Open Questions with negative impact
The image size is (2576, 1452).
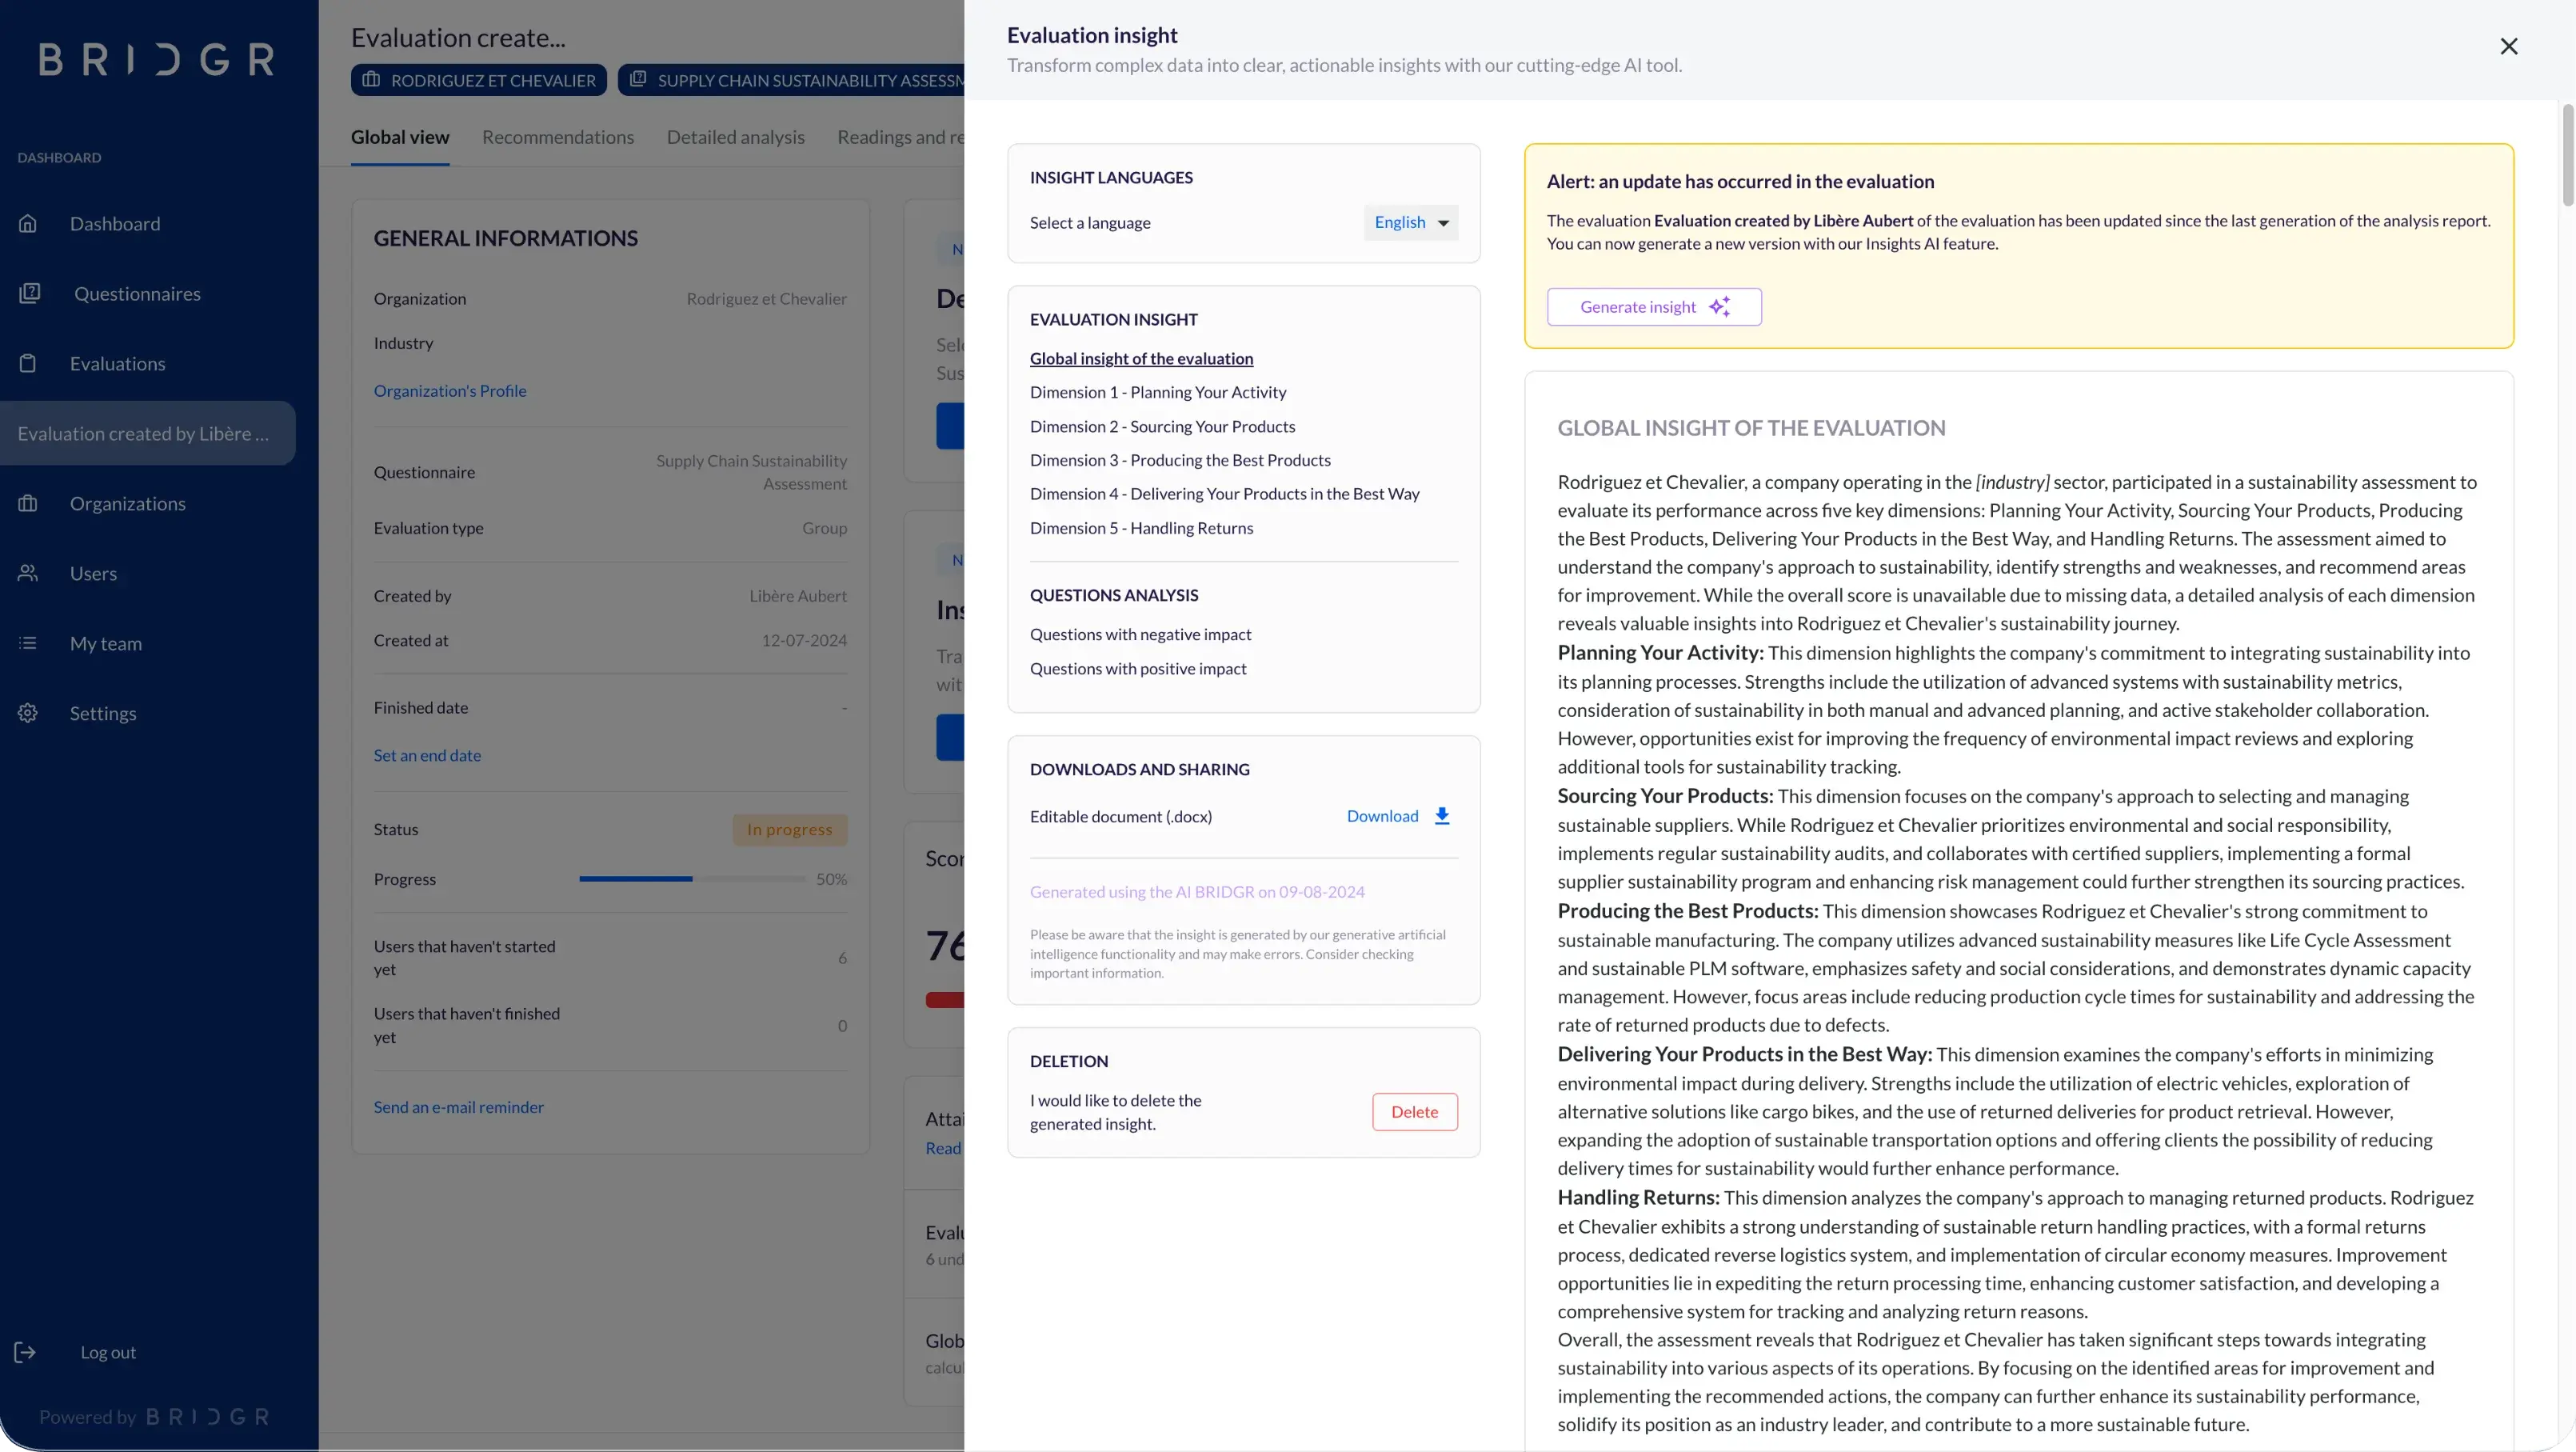tap(1140, 634)
